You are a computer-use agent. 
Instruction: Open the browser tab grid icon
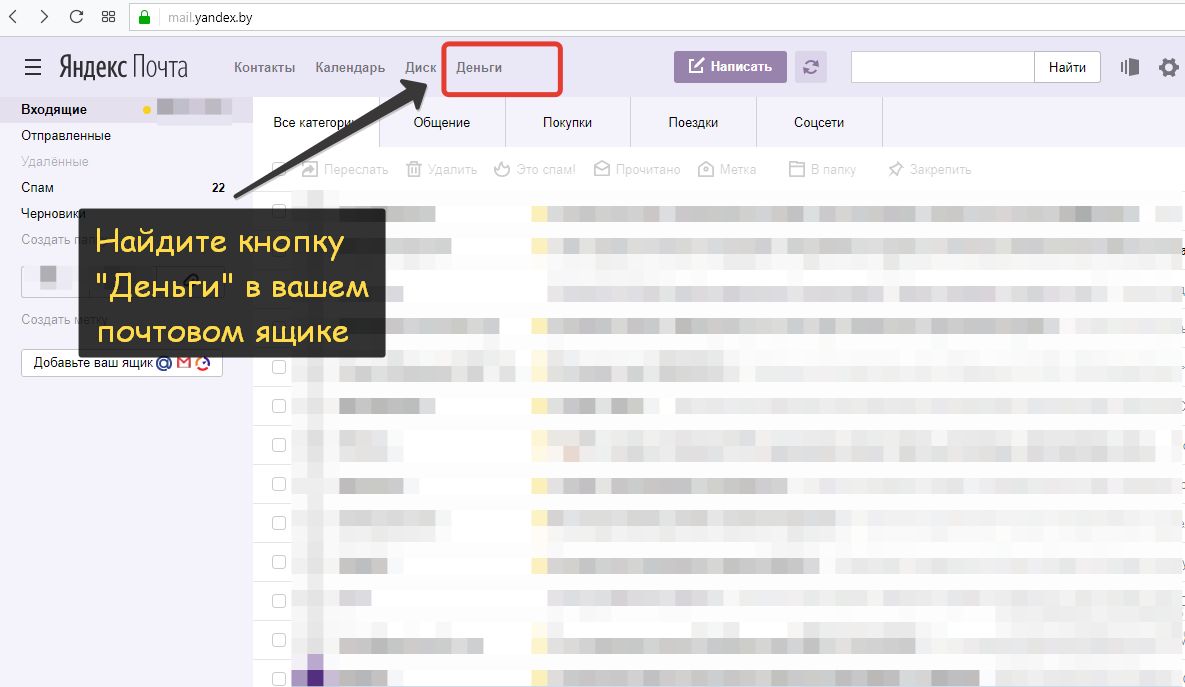pyautogui.click(x=108, y=17)
